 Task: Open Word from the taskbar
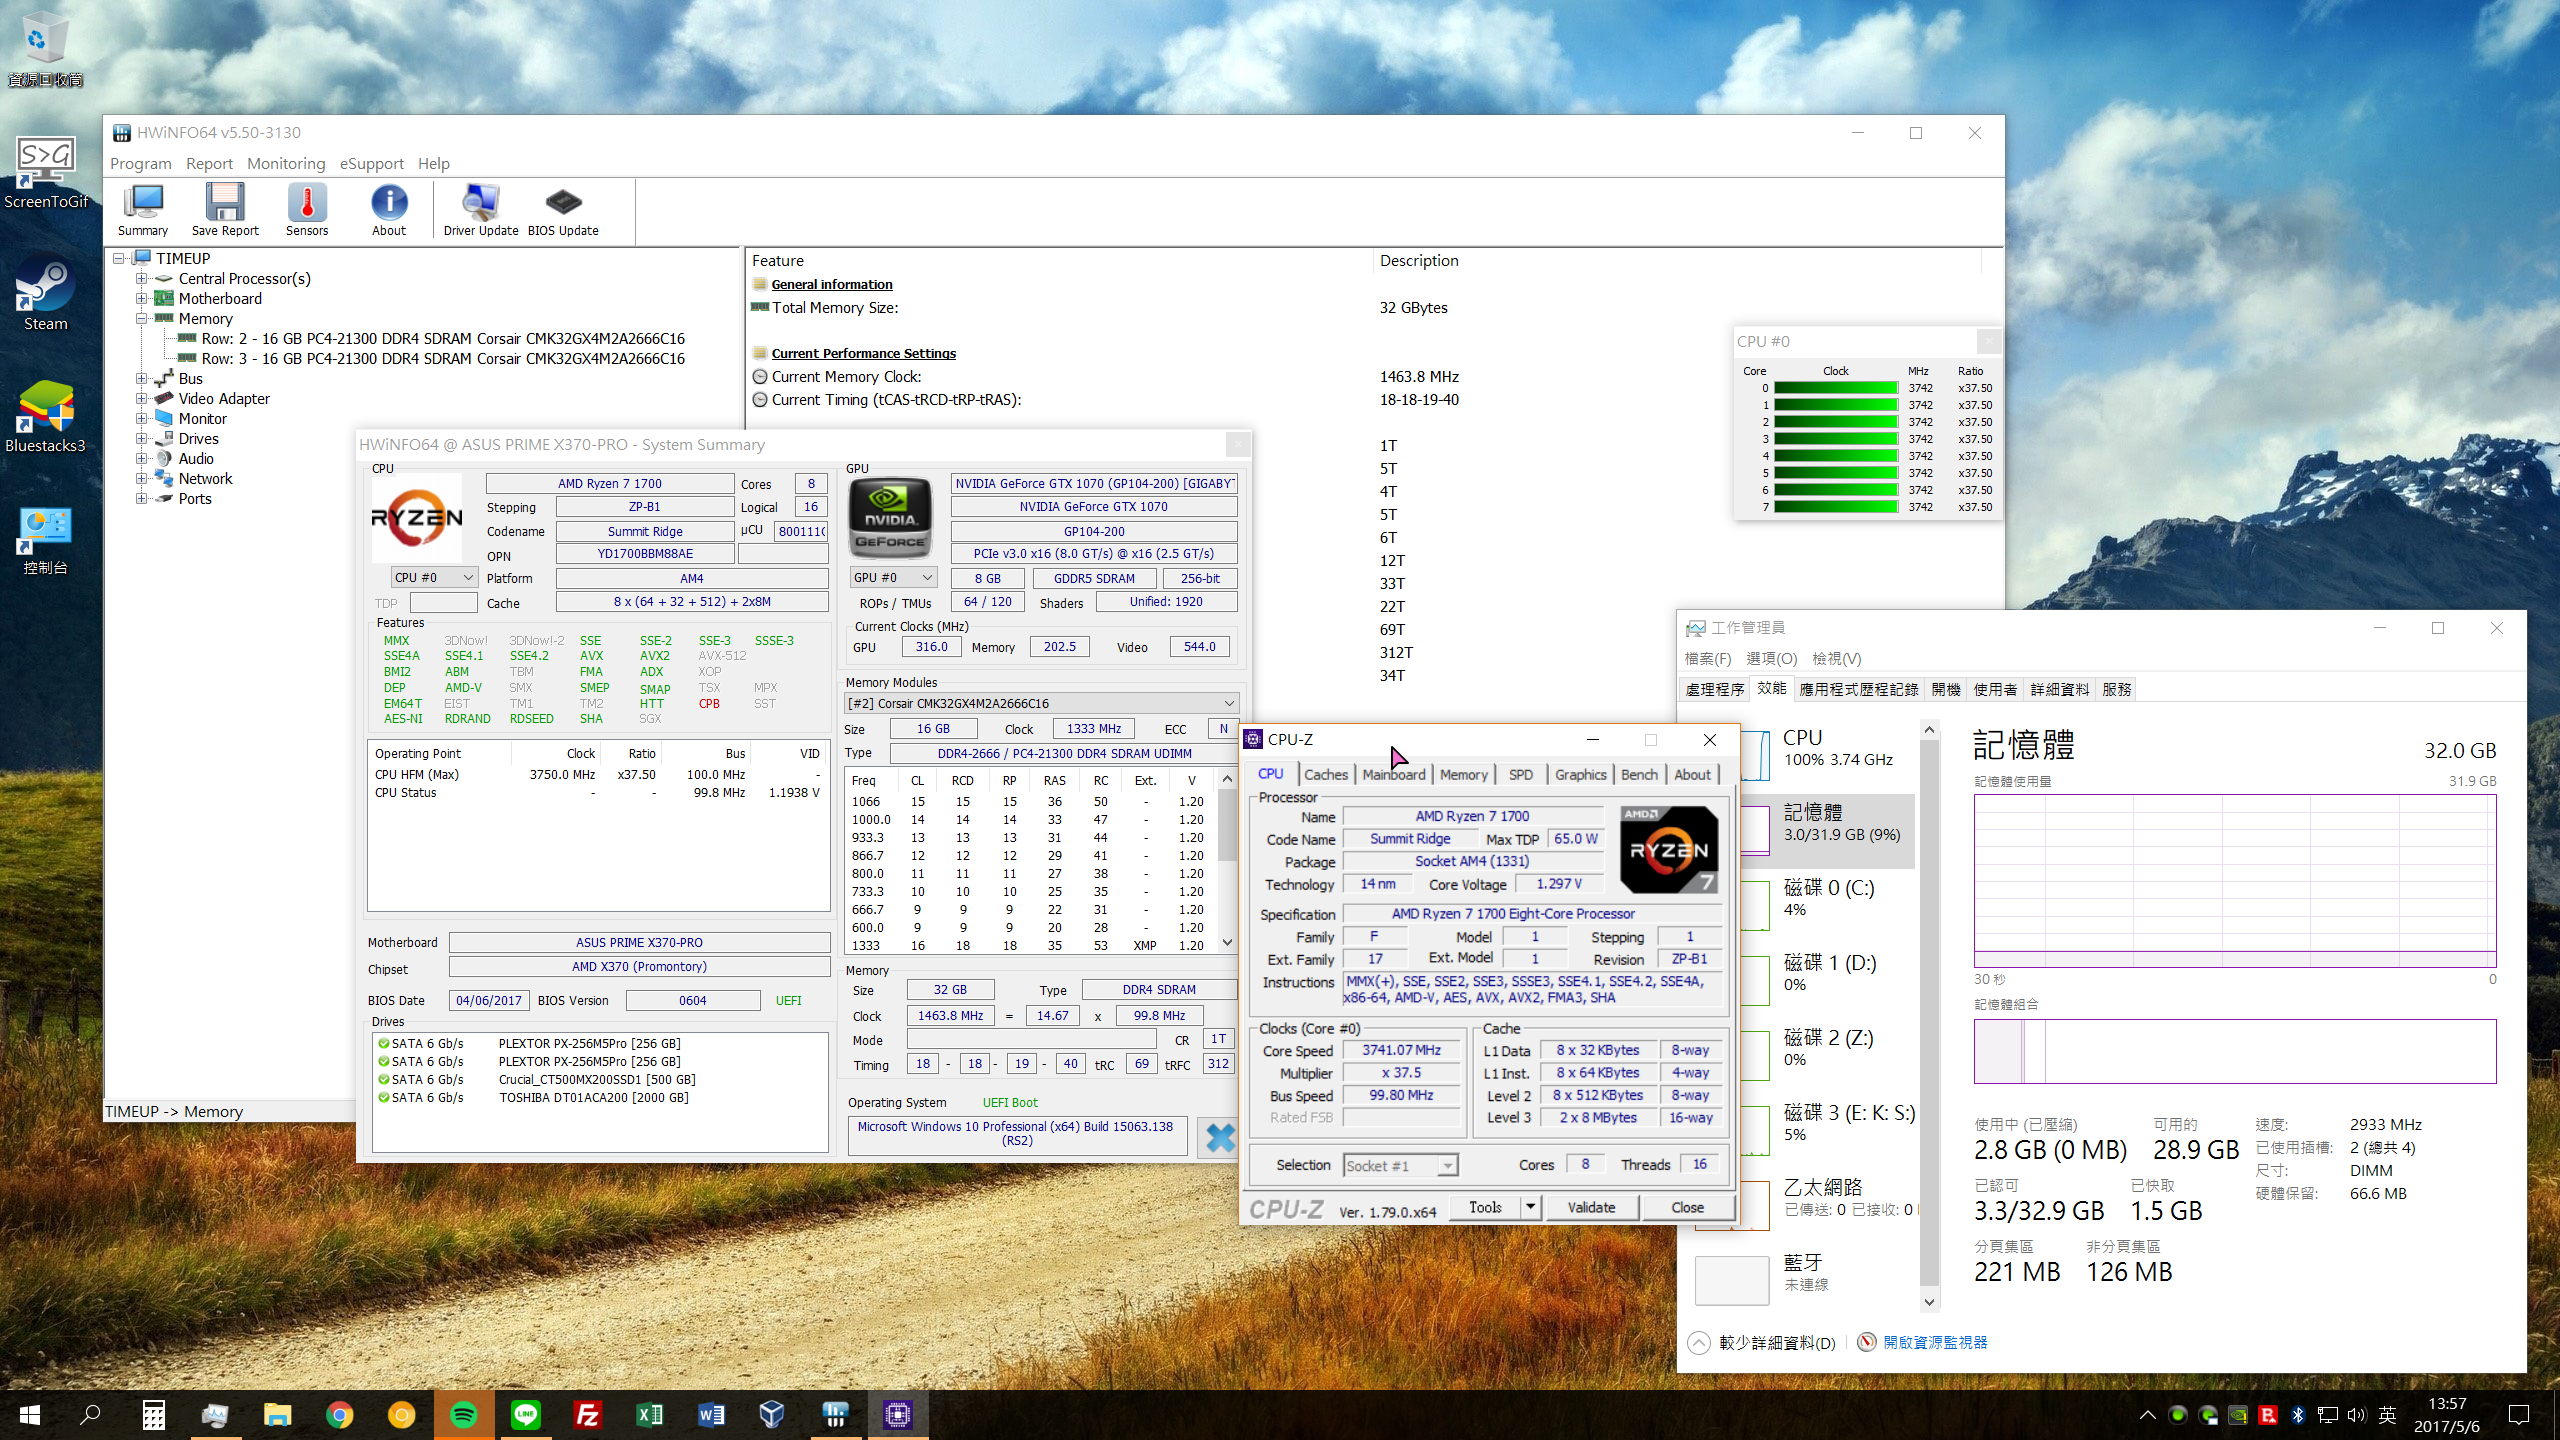click(x=711, y=1415)
